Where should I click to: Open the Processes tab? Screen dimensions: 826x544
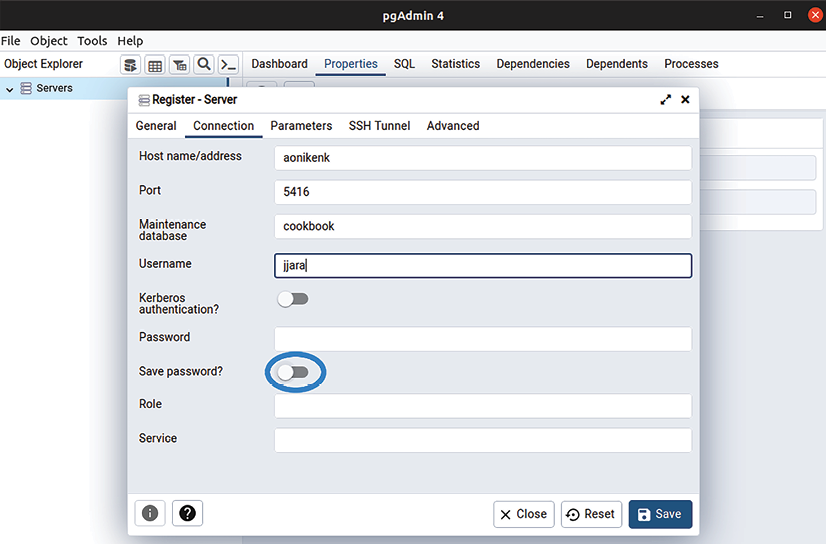pyautogui.click(x=691, y=64)
